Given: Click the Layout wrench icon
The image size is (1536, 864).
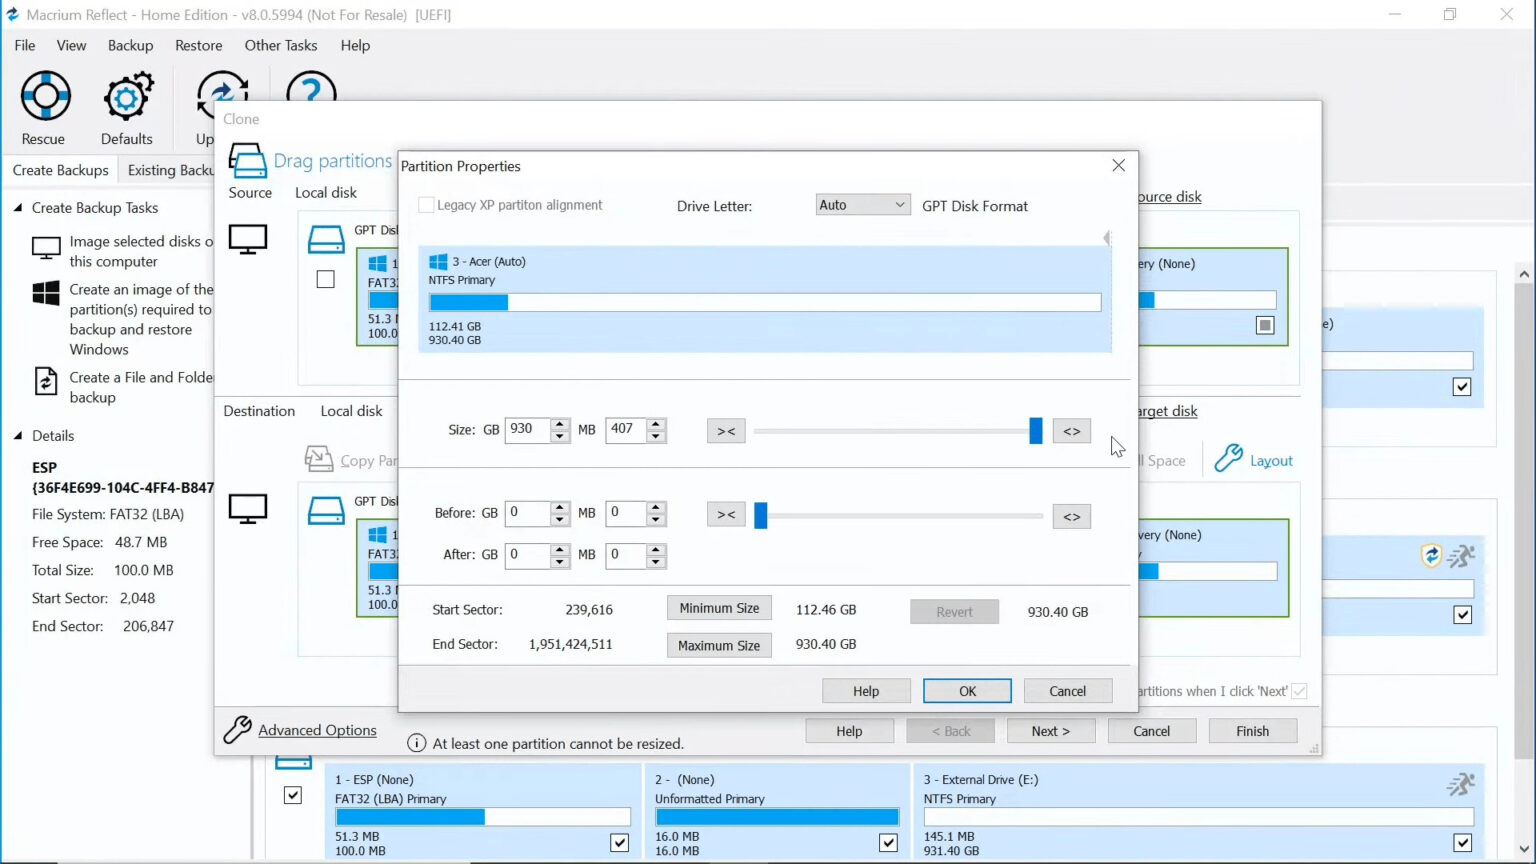Looking at the screenshot, I should pos(1228,458).
